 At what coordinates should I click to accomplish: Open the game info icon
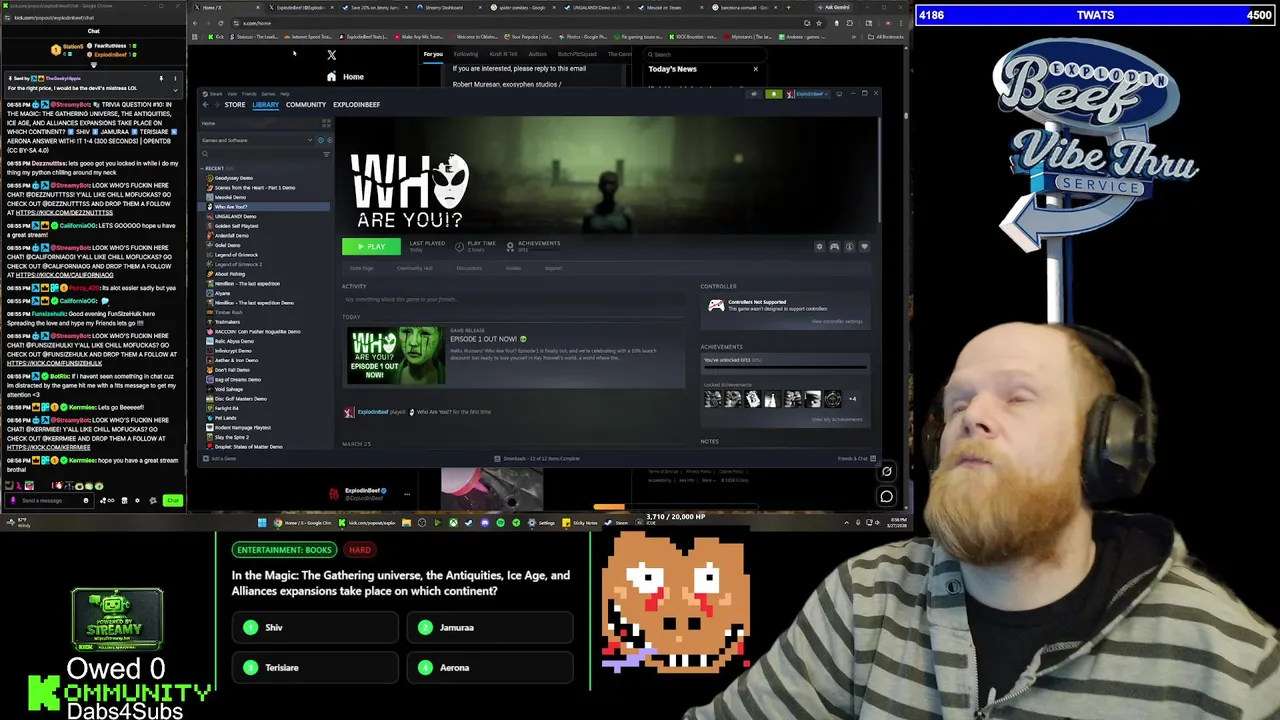click(849, 247)
